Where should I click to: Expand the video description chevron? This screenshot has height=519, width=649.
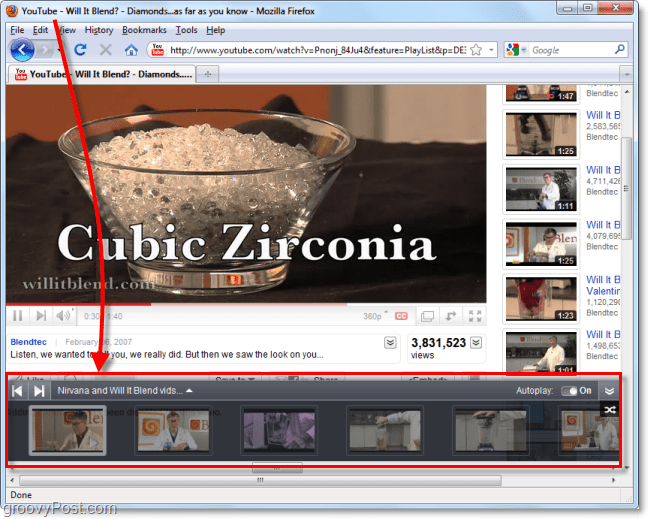point(390,343)
